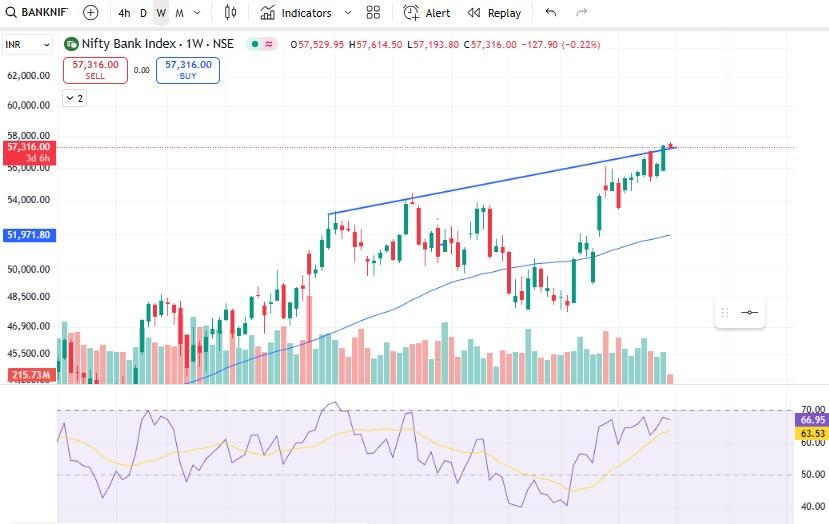Switch to the 4h timeframe
This screenshot has height=524, width=829.
124,13
